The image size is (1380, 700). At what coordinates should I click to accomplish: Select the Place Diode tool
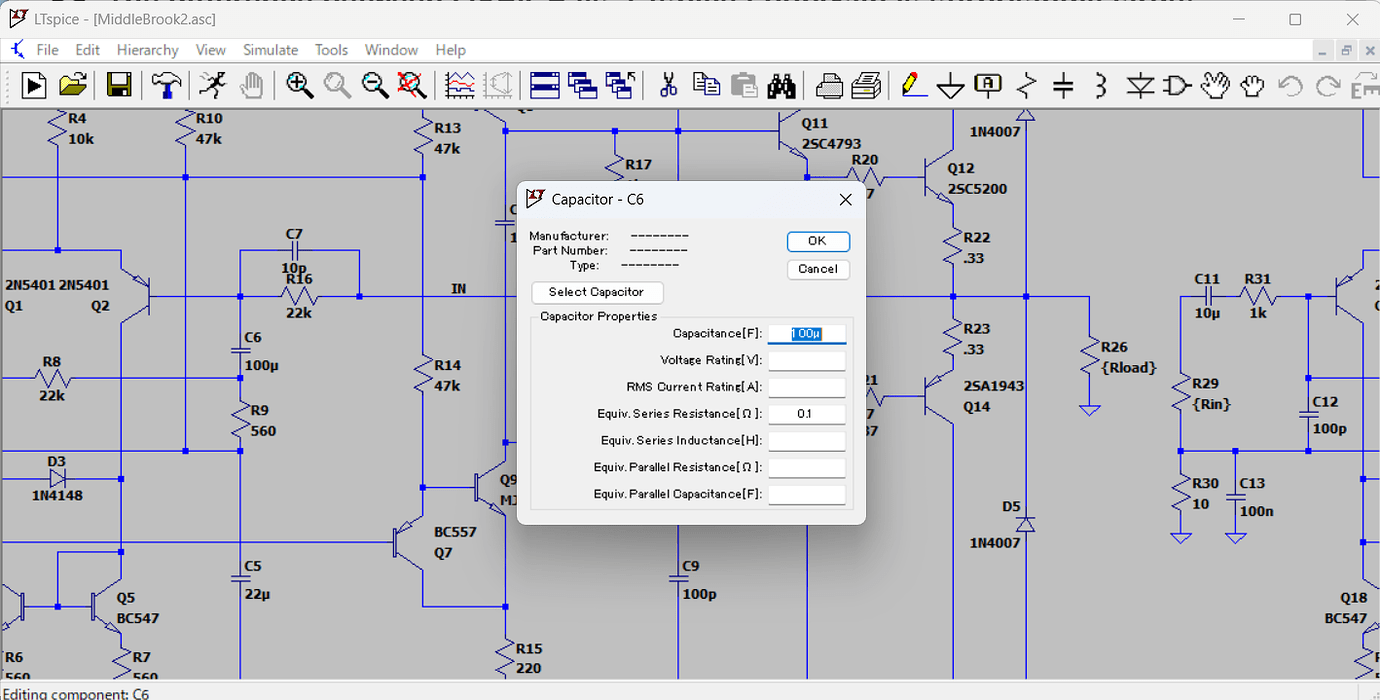pyautogui.click(x=1140, y=85)
